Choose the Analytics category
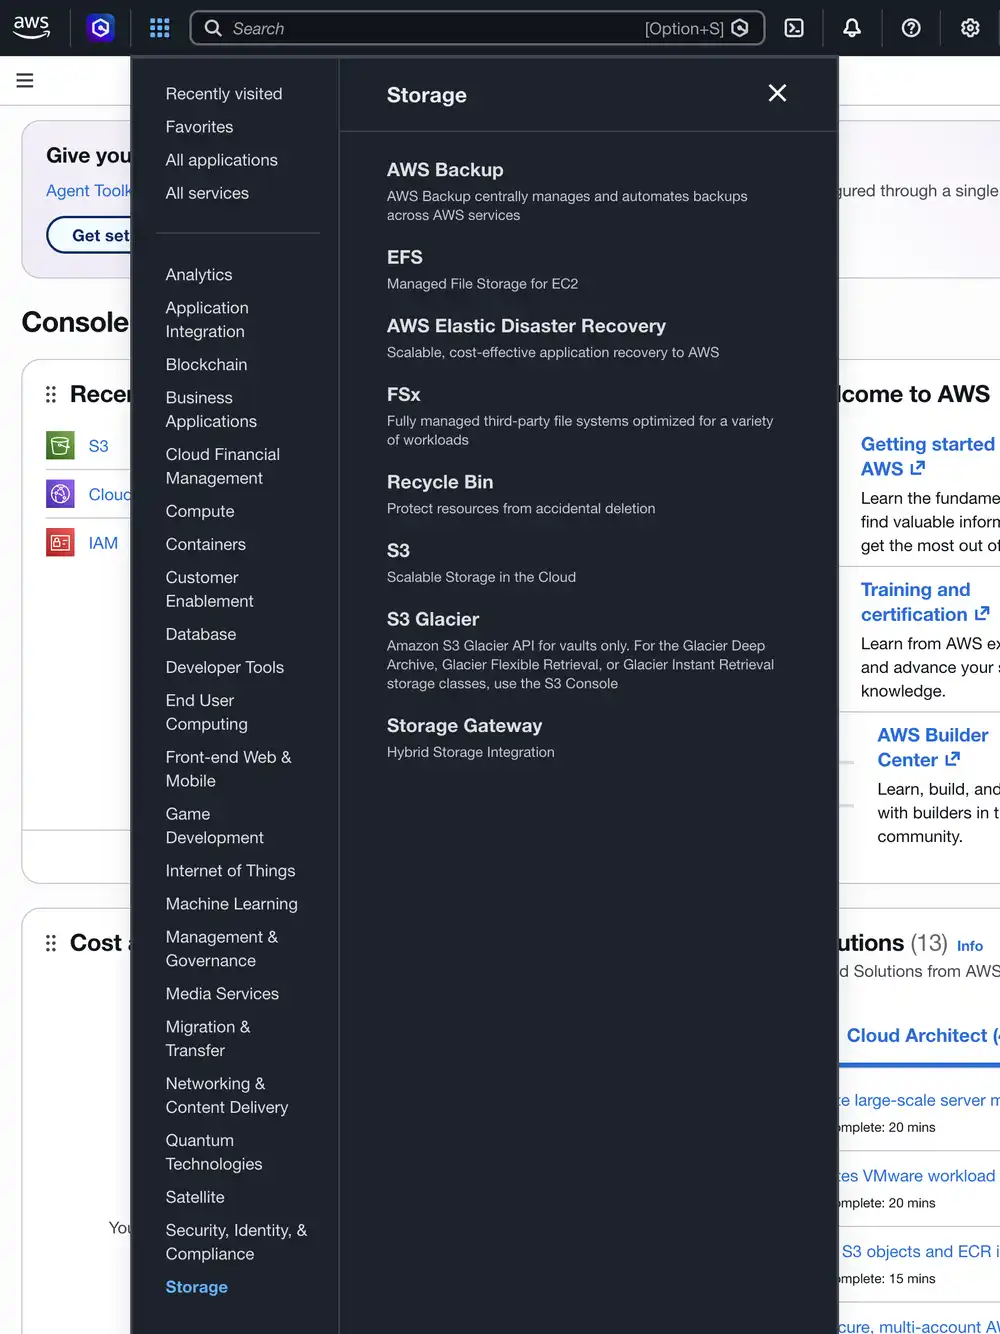1000x1334 pixels. click(x=199, y=275)
